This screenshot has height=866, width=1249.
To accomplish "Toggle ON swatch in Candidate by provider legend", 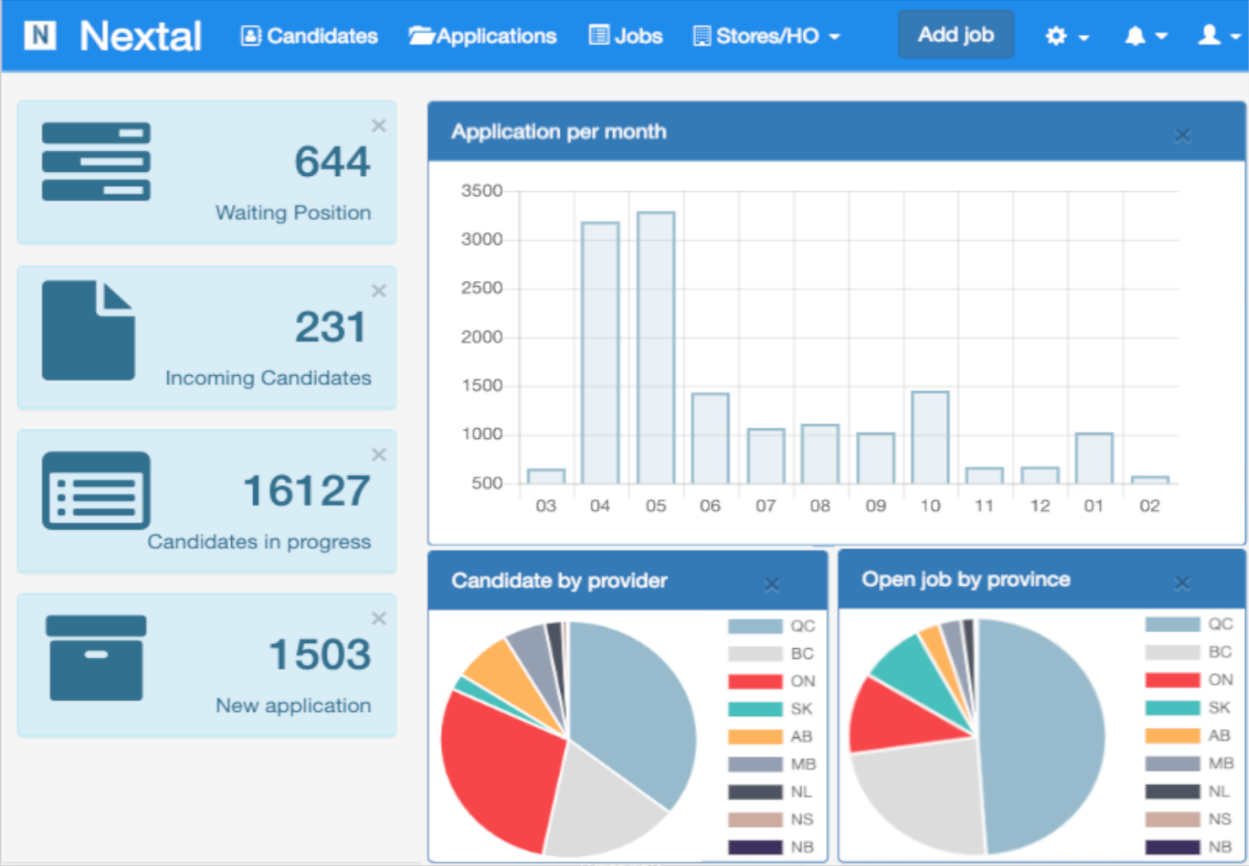I will pos(755,682).
